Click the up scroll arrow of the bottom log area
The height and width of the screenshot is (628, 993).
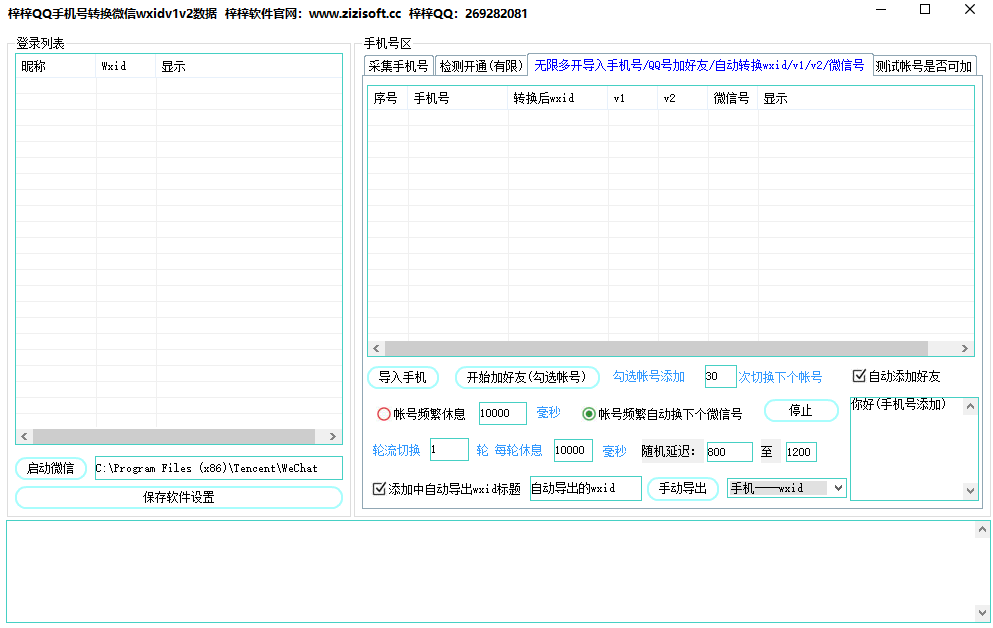[x=981, y=529]
